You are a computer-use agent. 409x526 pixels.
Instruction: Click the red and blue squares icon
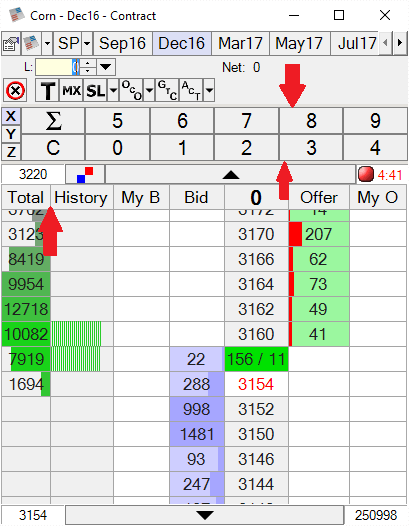(x=85, y=174)
